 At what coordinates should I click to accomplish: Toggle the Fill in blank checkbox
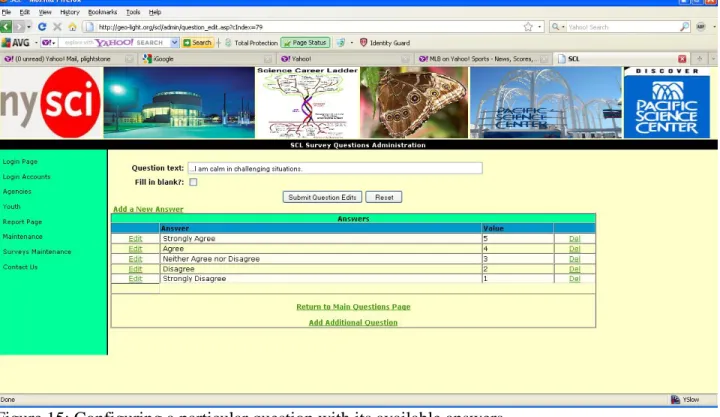tap(193, 182)
